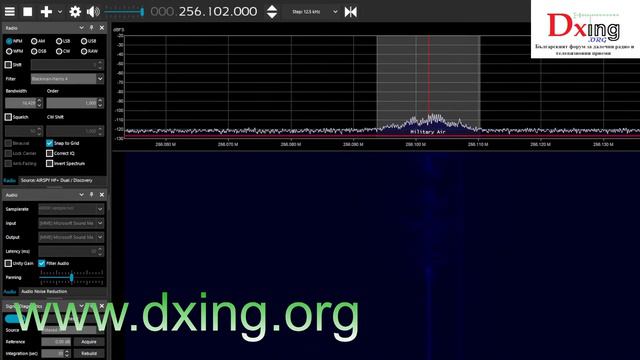
Task: Click the Integration (sec) spinner
Action: click(x=56, y=353)
